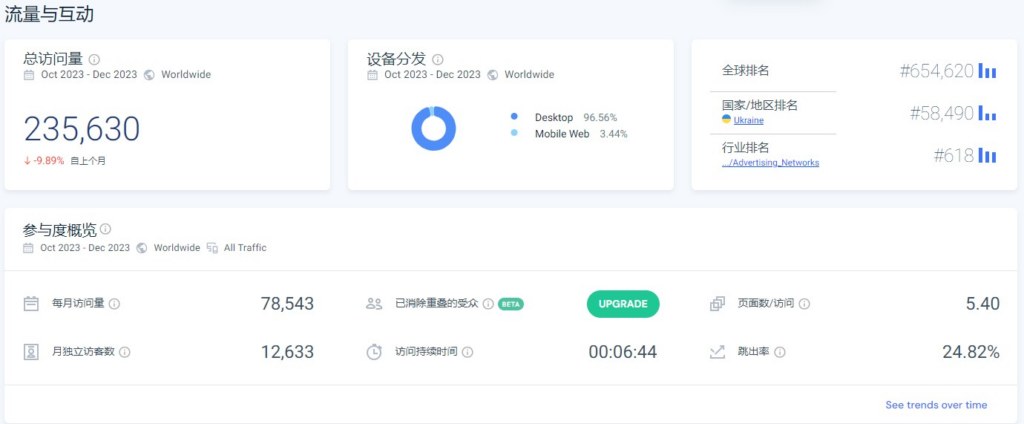Click unique visitors person icon
Screen dimensions: 1024x424
click(x=31, y=352)
